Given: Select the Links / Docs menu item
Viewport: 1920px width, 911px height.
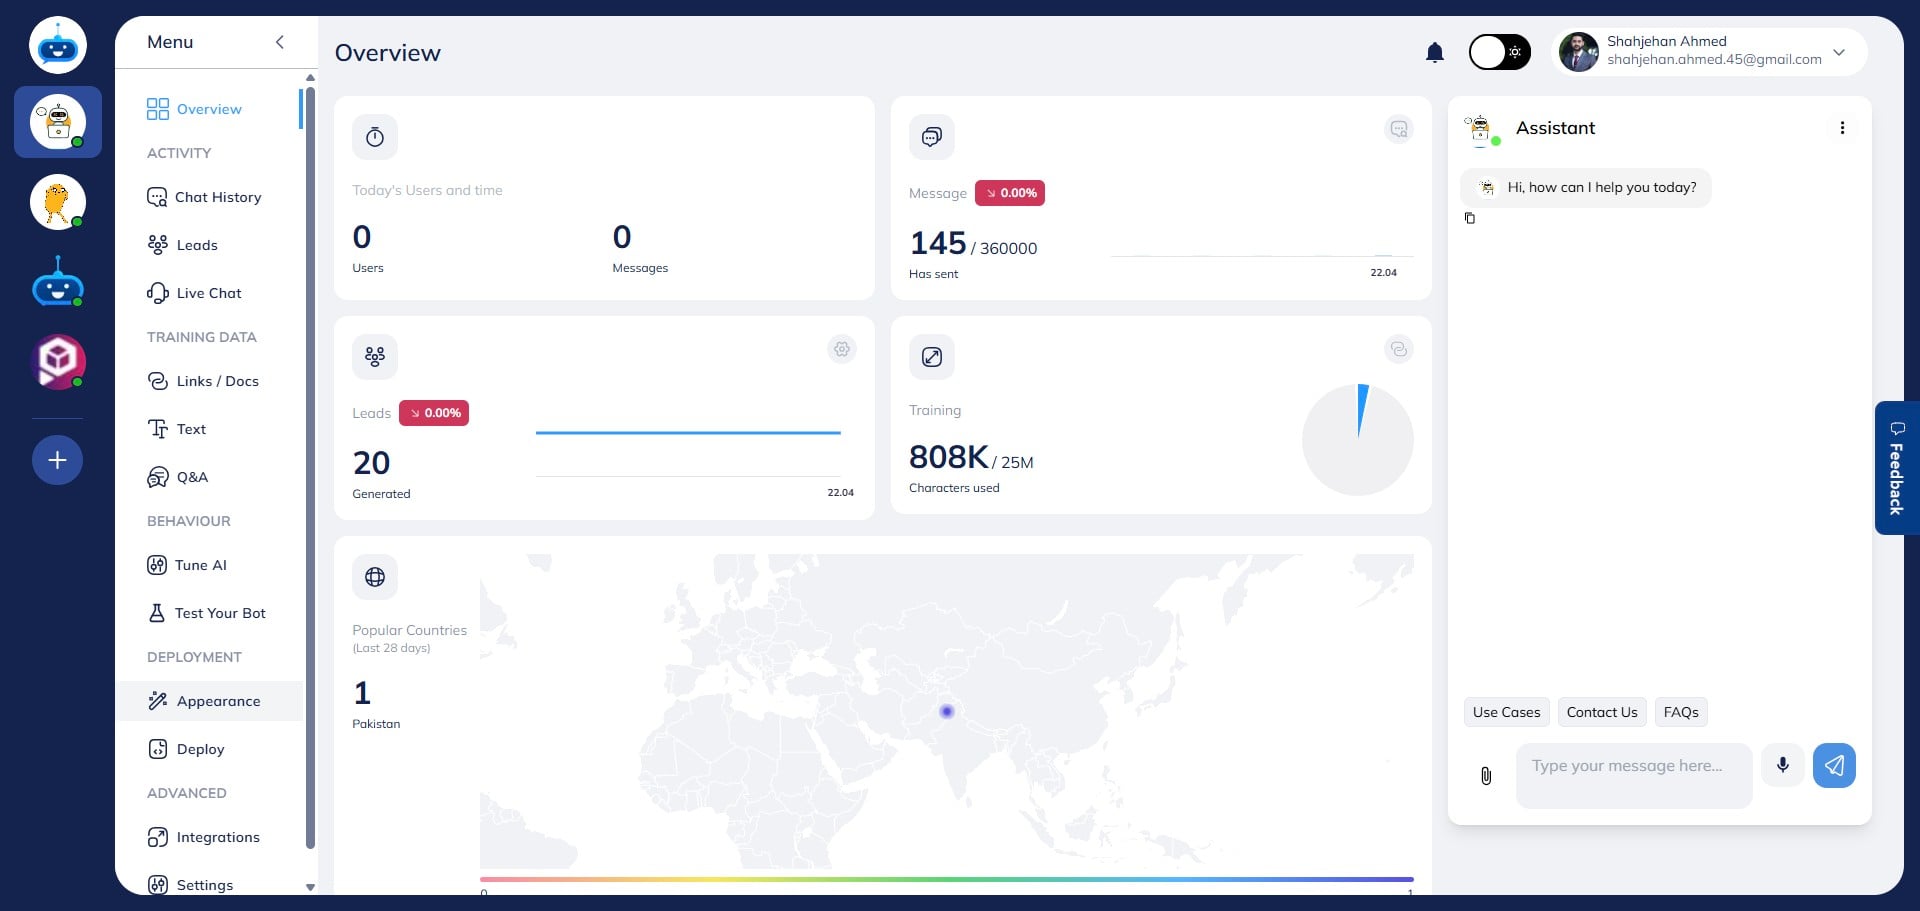Looking at the screenshot, I should (217, 381).
